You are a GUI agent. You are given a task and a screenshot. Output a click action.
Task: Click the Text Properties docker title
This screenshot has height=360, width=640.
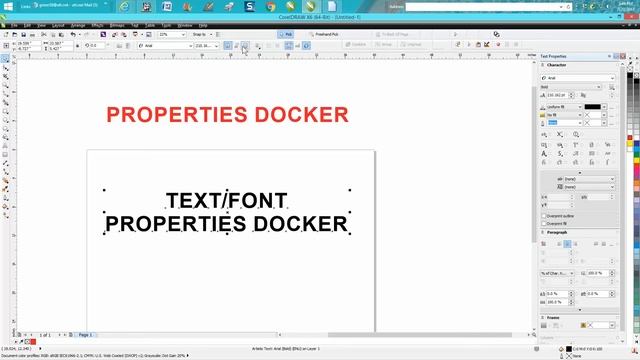coord(553,56)
